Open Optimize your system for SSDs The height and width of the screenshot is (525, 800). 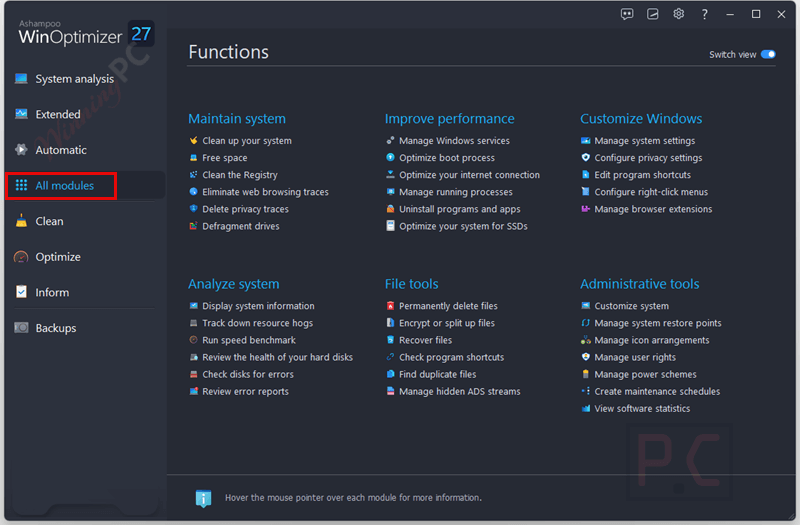click(x=463, y=226)
